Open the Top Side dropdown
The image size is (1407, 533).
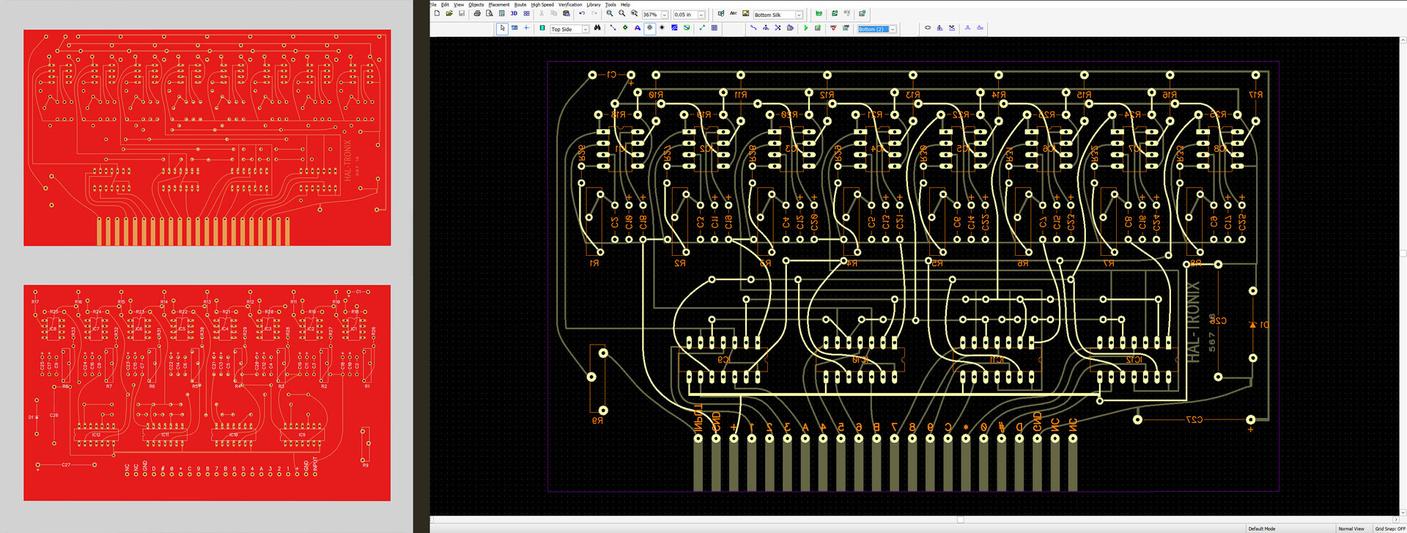coord(586,29)
